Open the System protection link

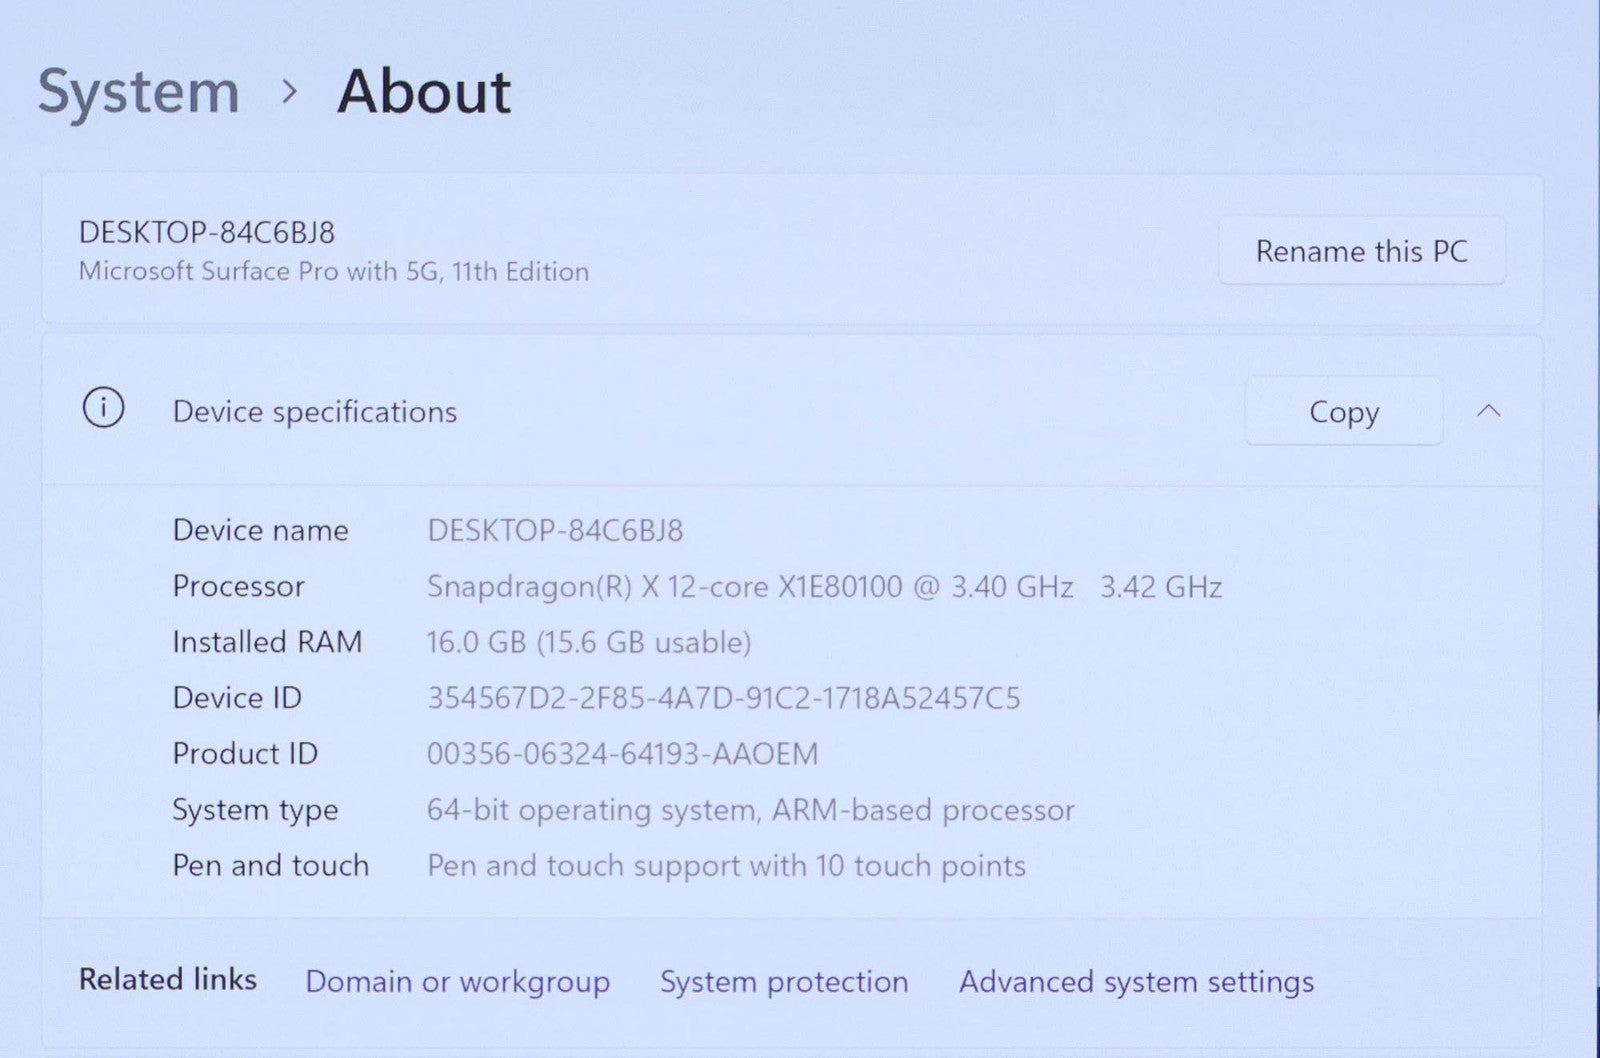point(783,982)
